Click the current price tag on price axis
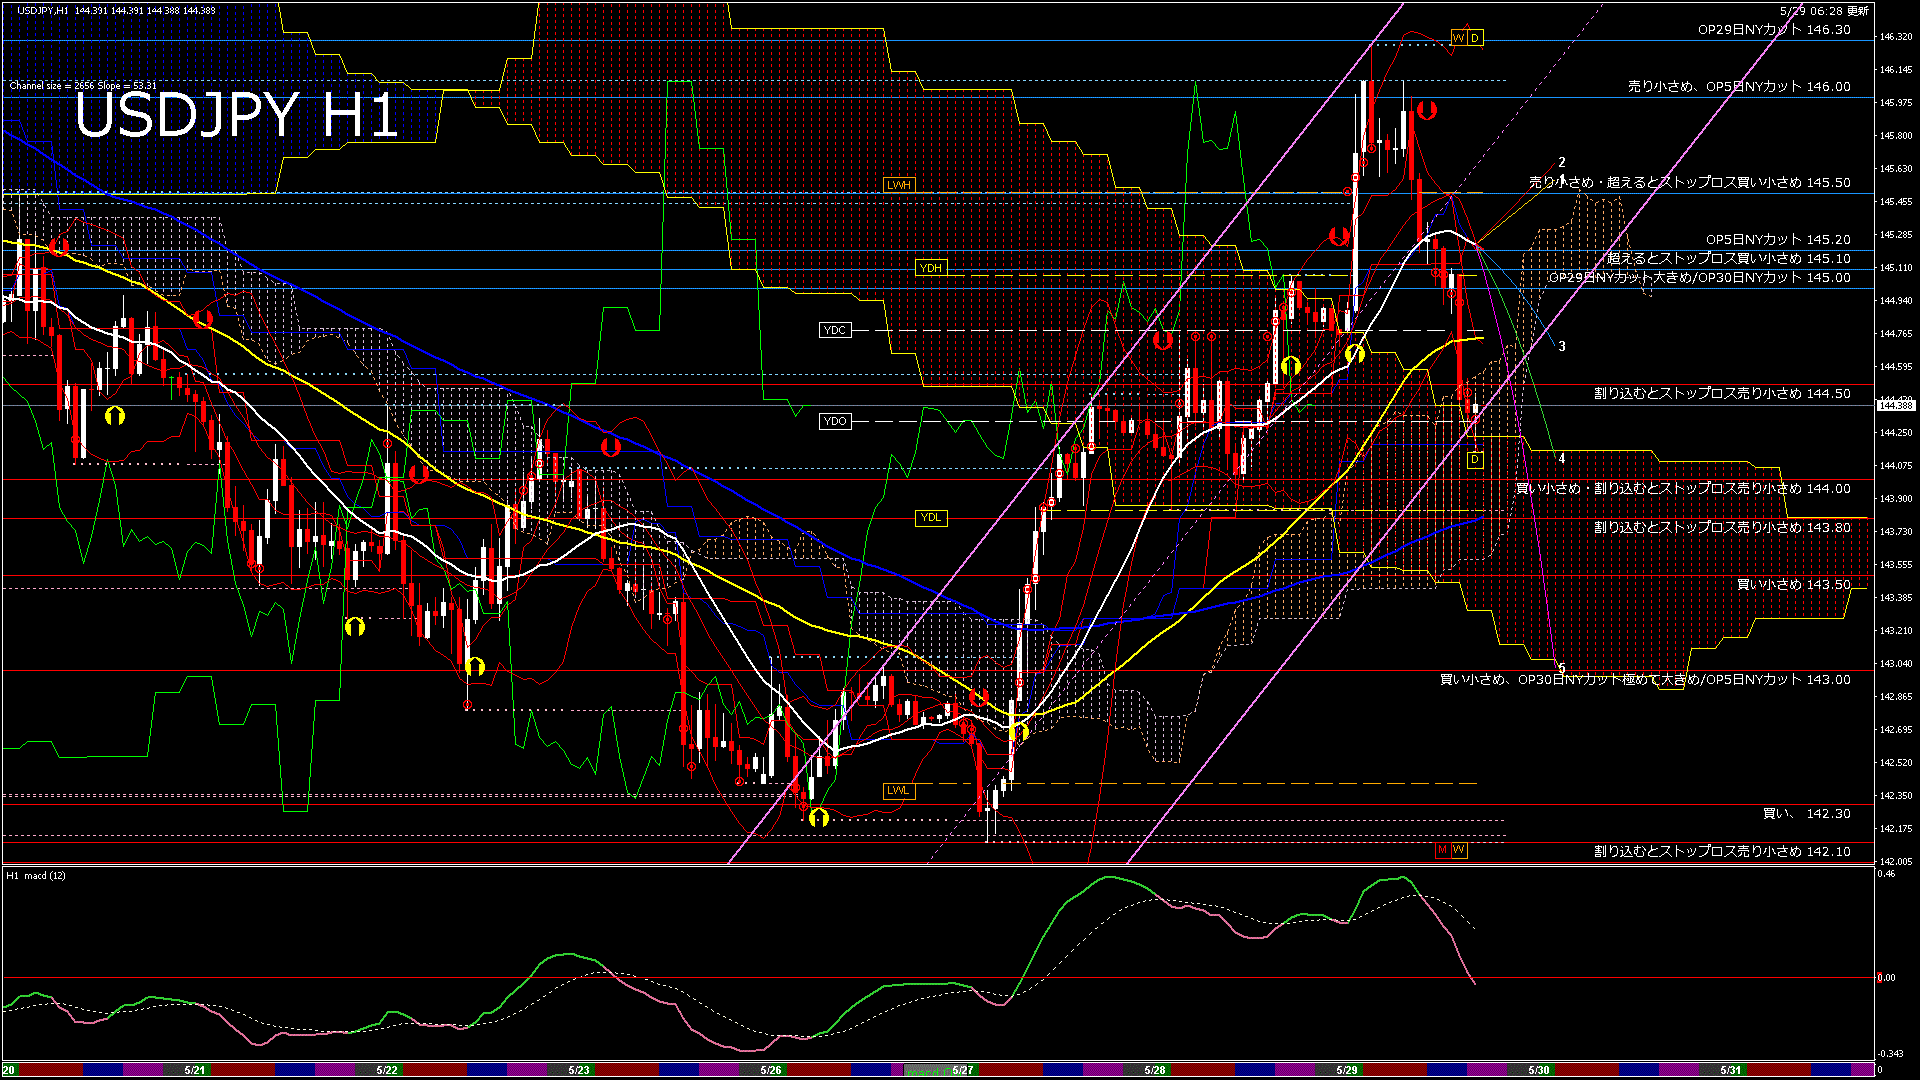1920x1080 pixels. coord(1895,405)
